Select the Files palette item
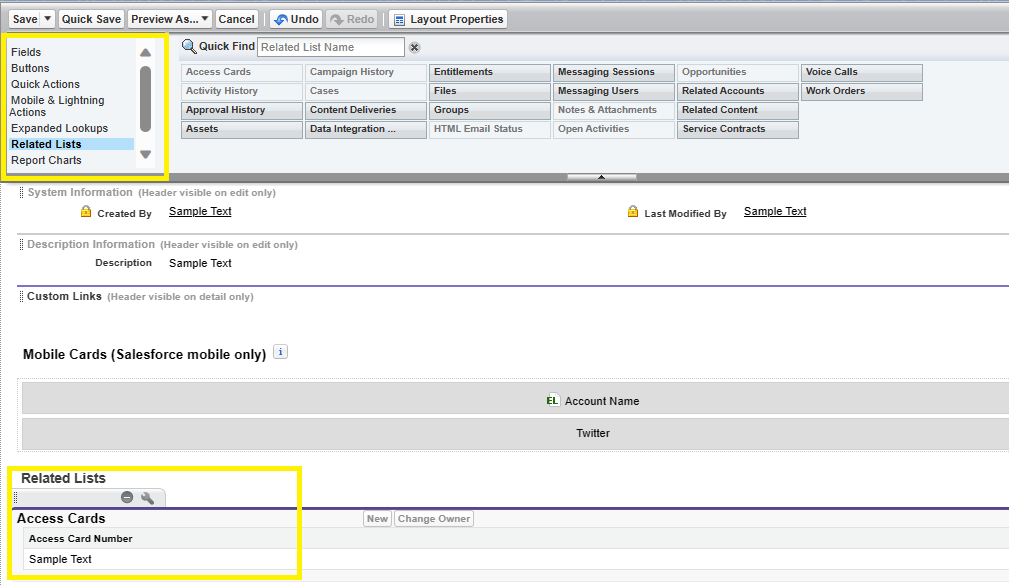Screen dimensions: 1009x585 [x=490, y=91]
